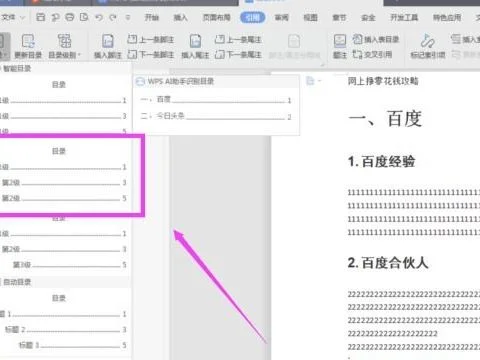
Task: Click the Print icon in quick access toolbar
Action: [70, 17]
